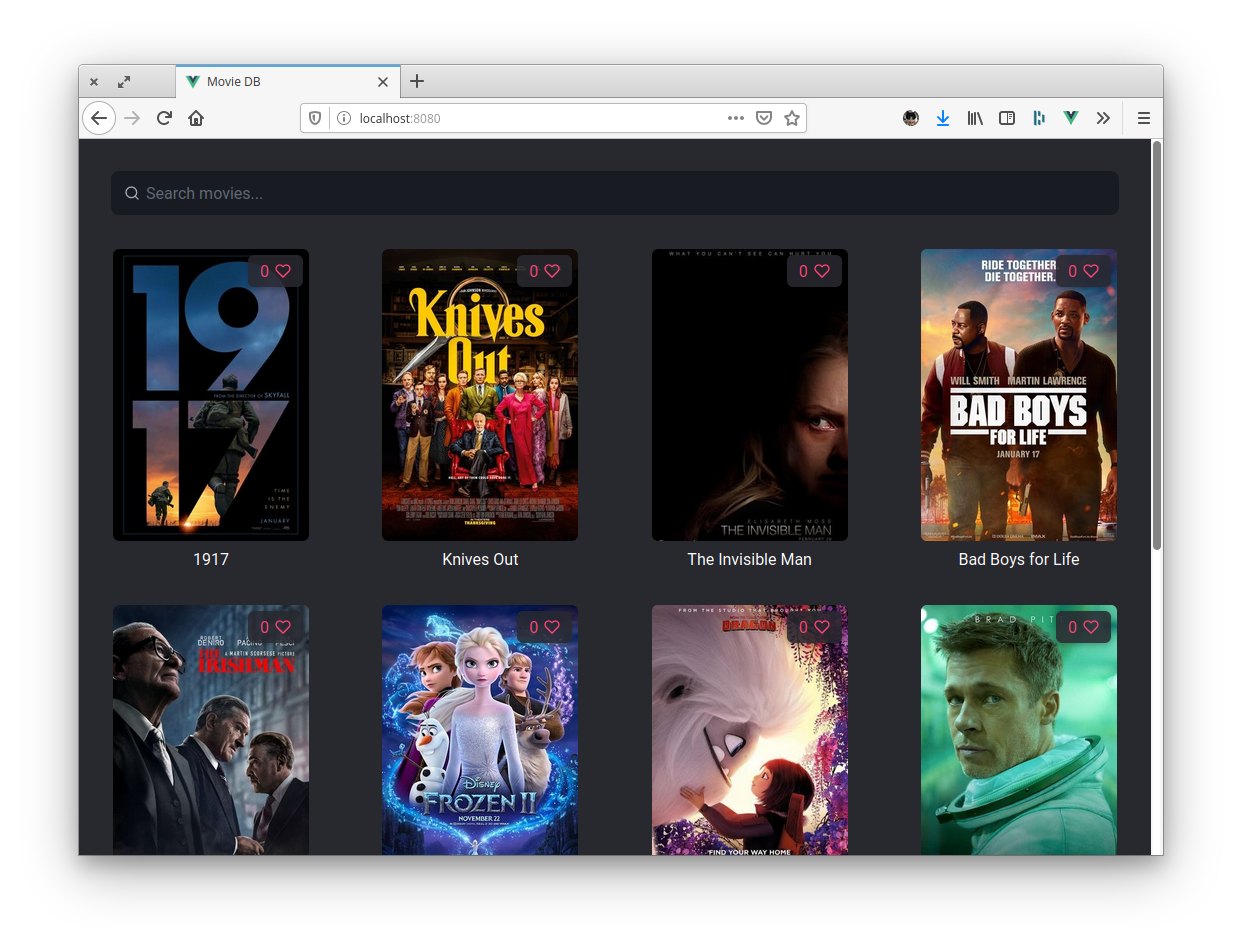Like Knives Out using its heart button

[x=544, y=271]
